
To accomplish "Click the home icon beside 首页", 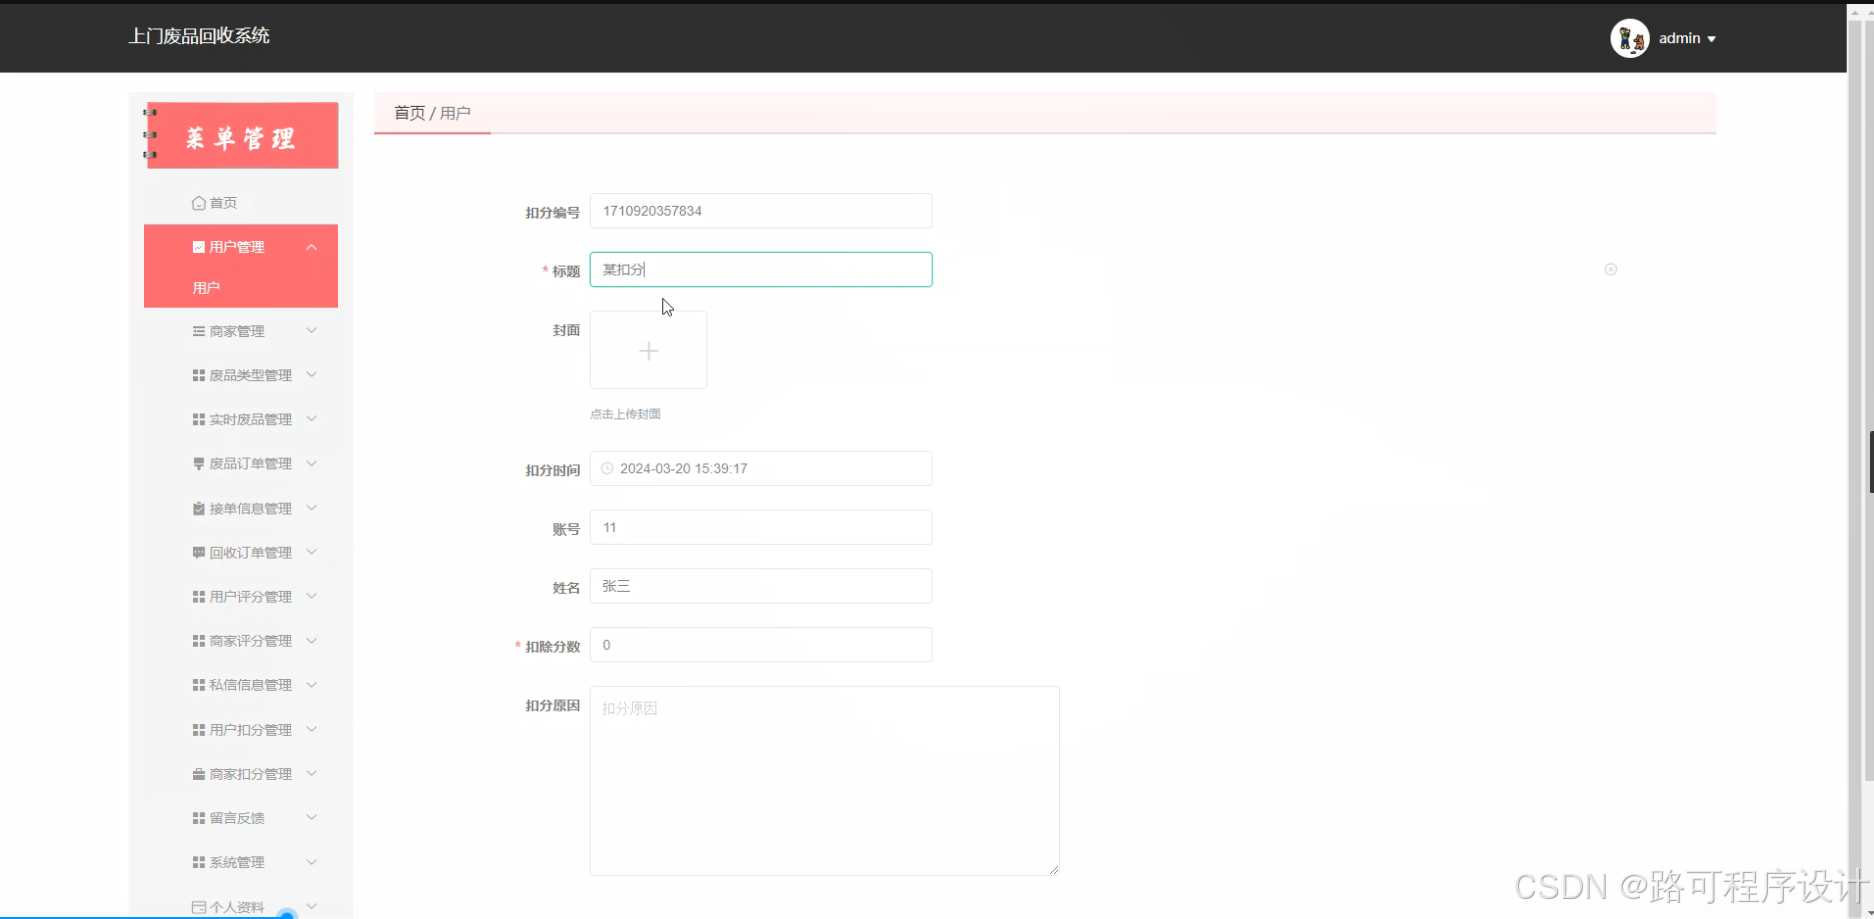I will pyautogui.click(x=198, y=203).
